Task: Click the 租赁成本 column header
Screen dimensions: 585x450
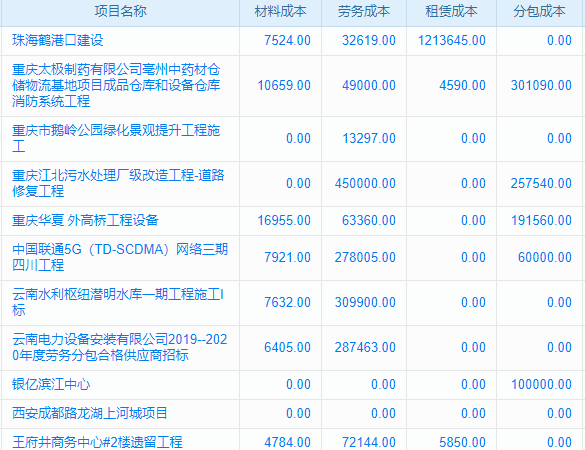Action: coord(451,11)
